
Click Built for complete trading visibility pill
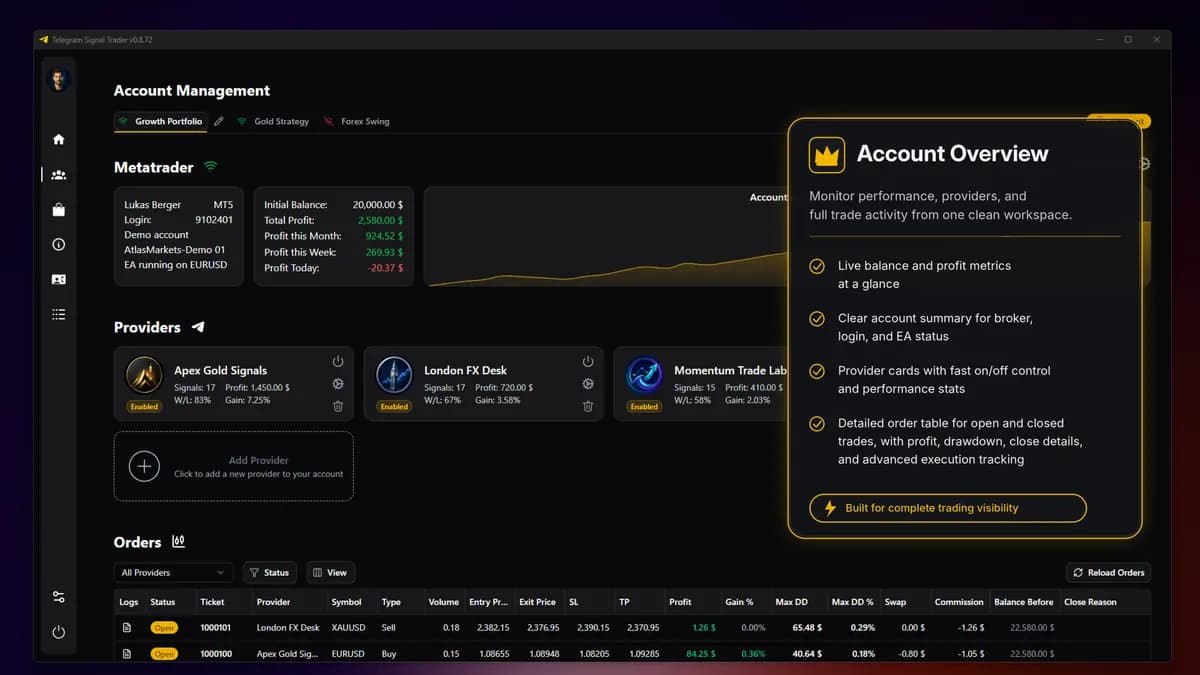click(x=947, y=508)
